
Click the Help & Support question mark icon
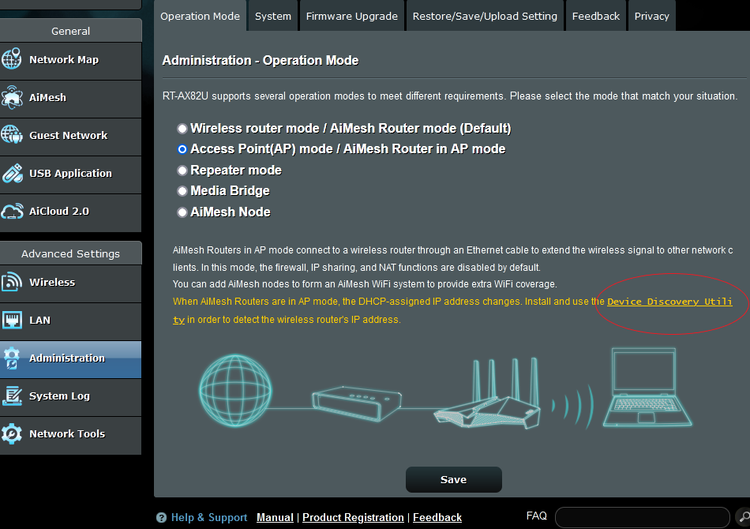[x=161, y=518]
